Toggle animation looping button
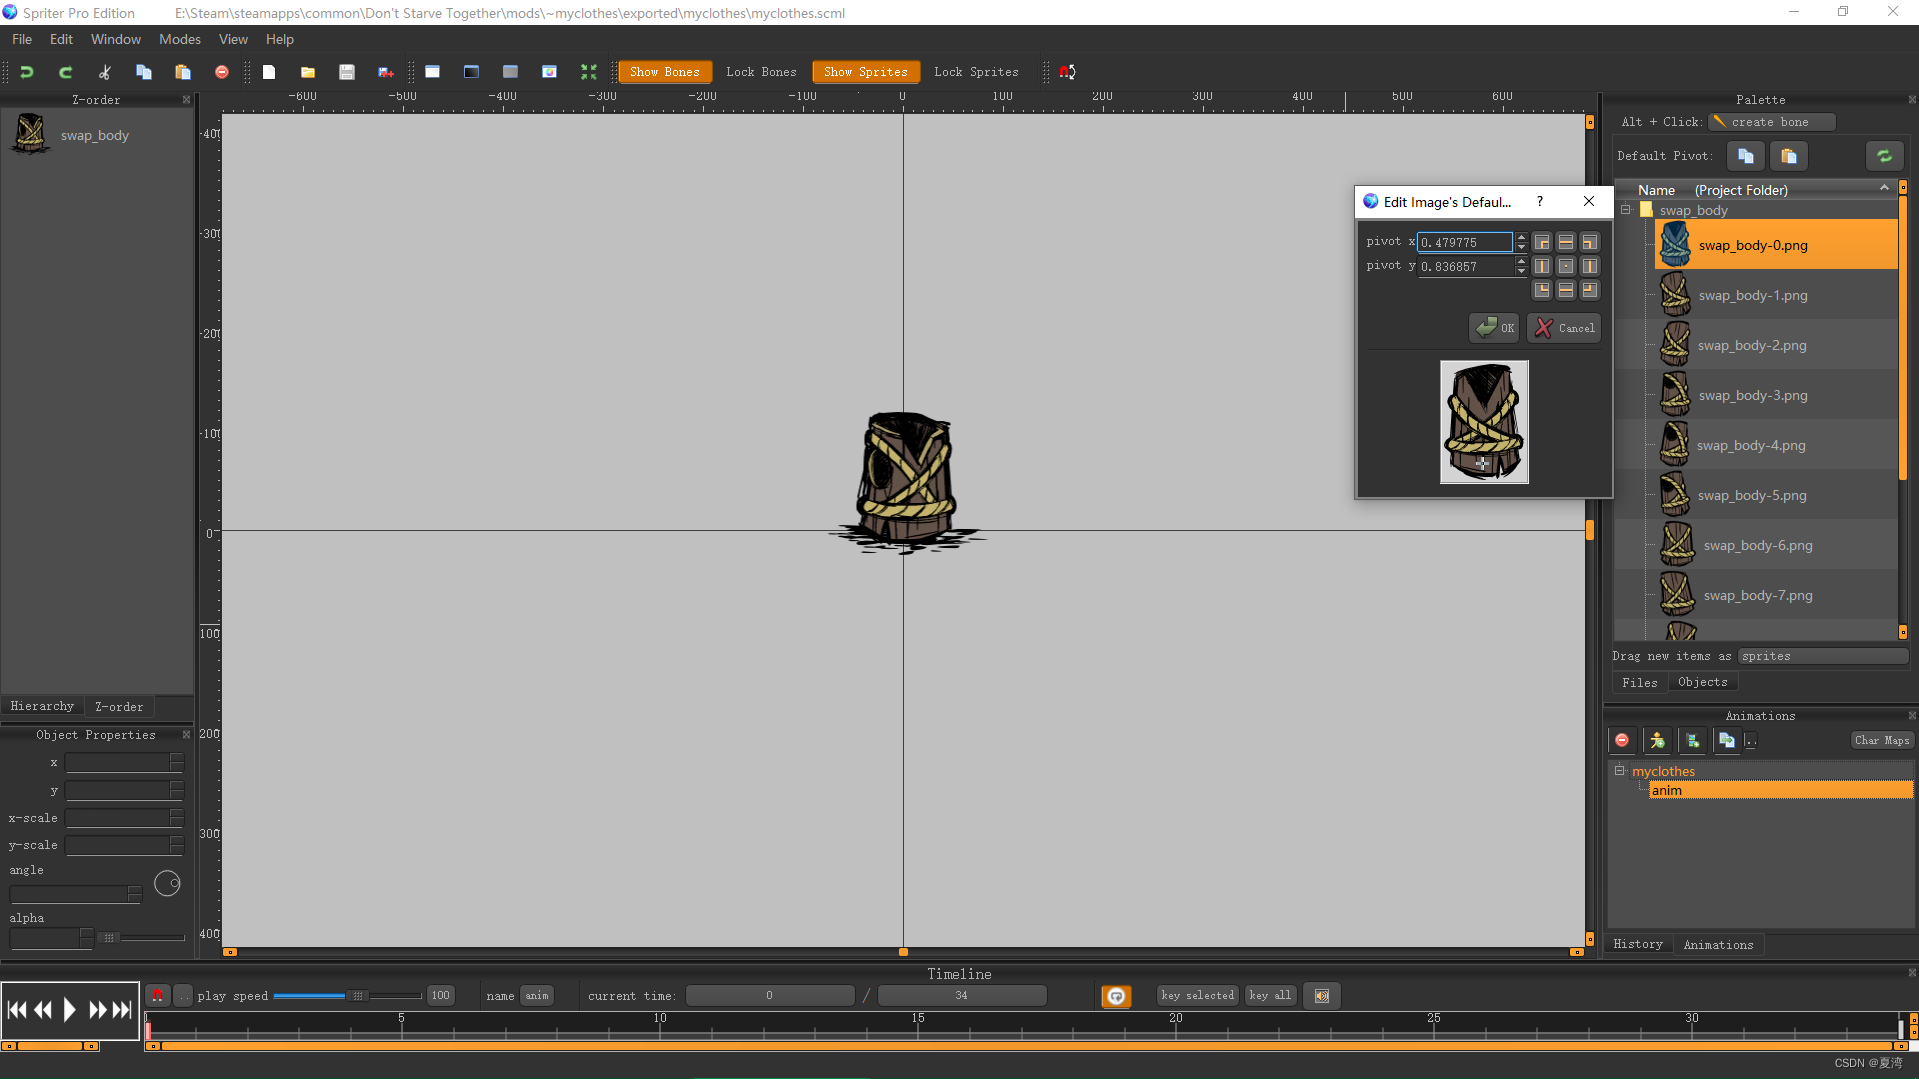 coord(1116,996)
